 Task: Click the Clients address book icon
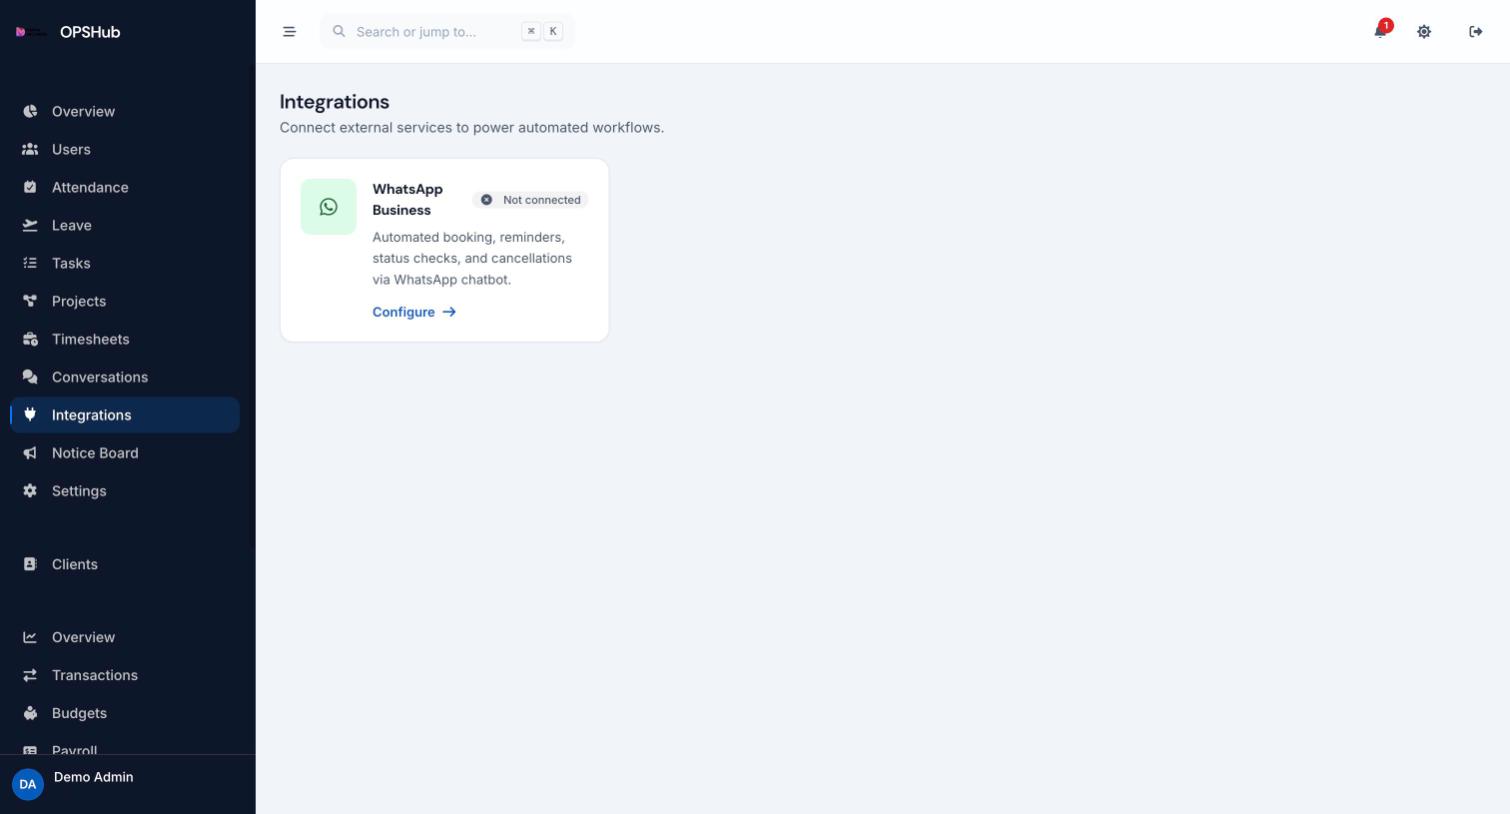(x=30, y=564)
